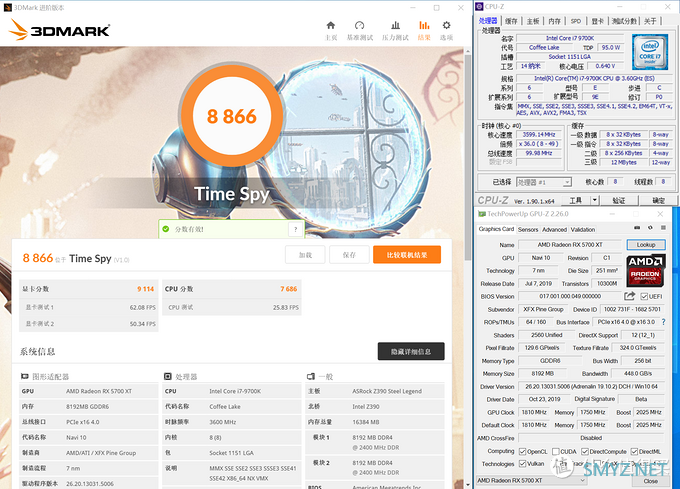Click the orange 8 866 score circle
Viewport: 680px width, 489px height.
pyautogui.click(x=232, y=116)
